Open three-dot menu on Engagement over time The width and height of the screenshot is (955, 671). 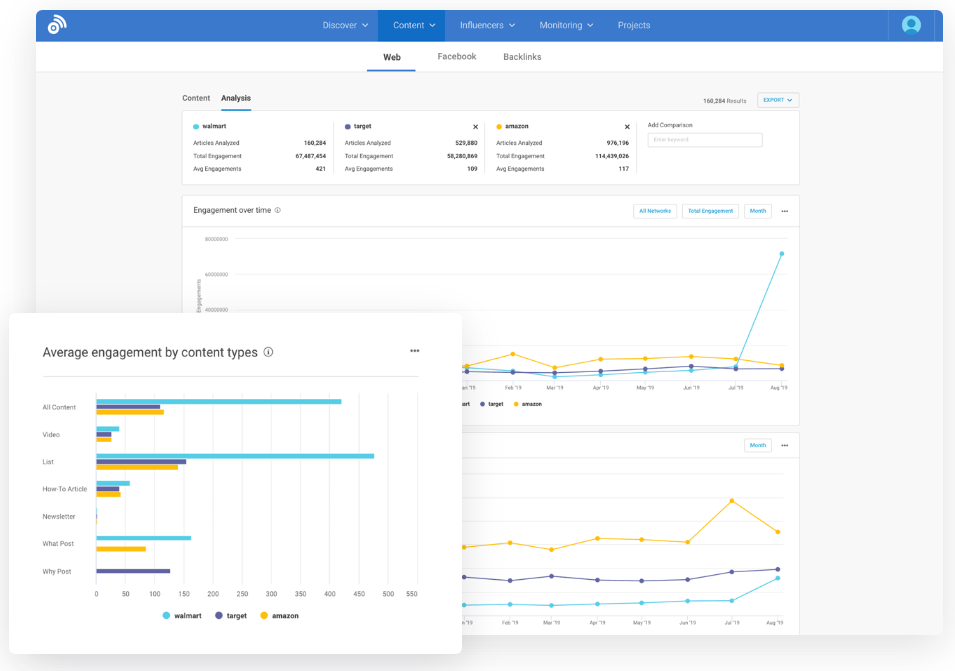click(785, 211)
